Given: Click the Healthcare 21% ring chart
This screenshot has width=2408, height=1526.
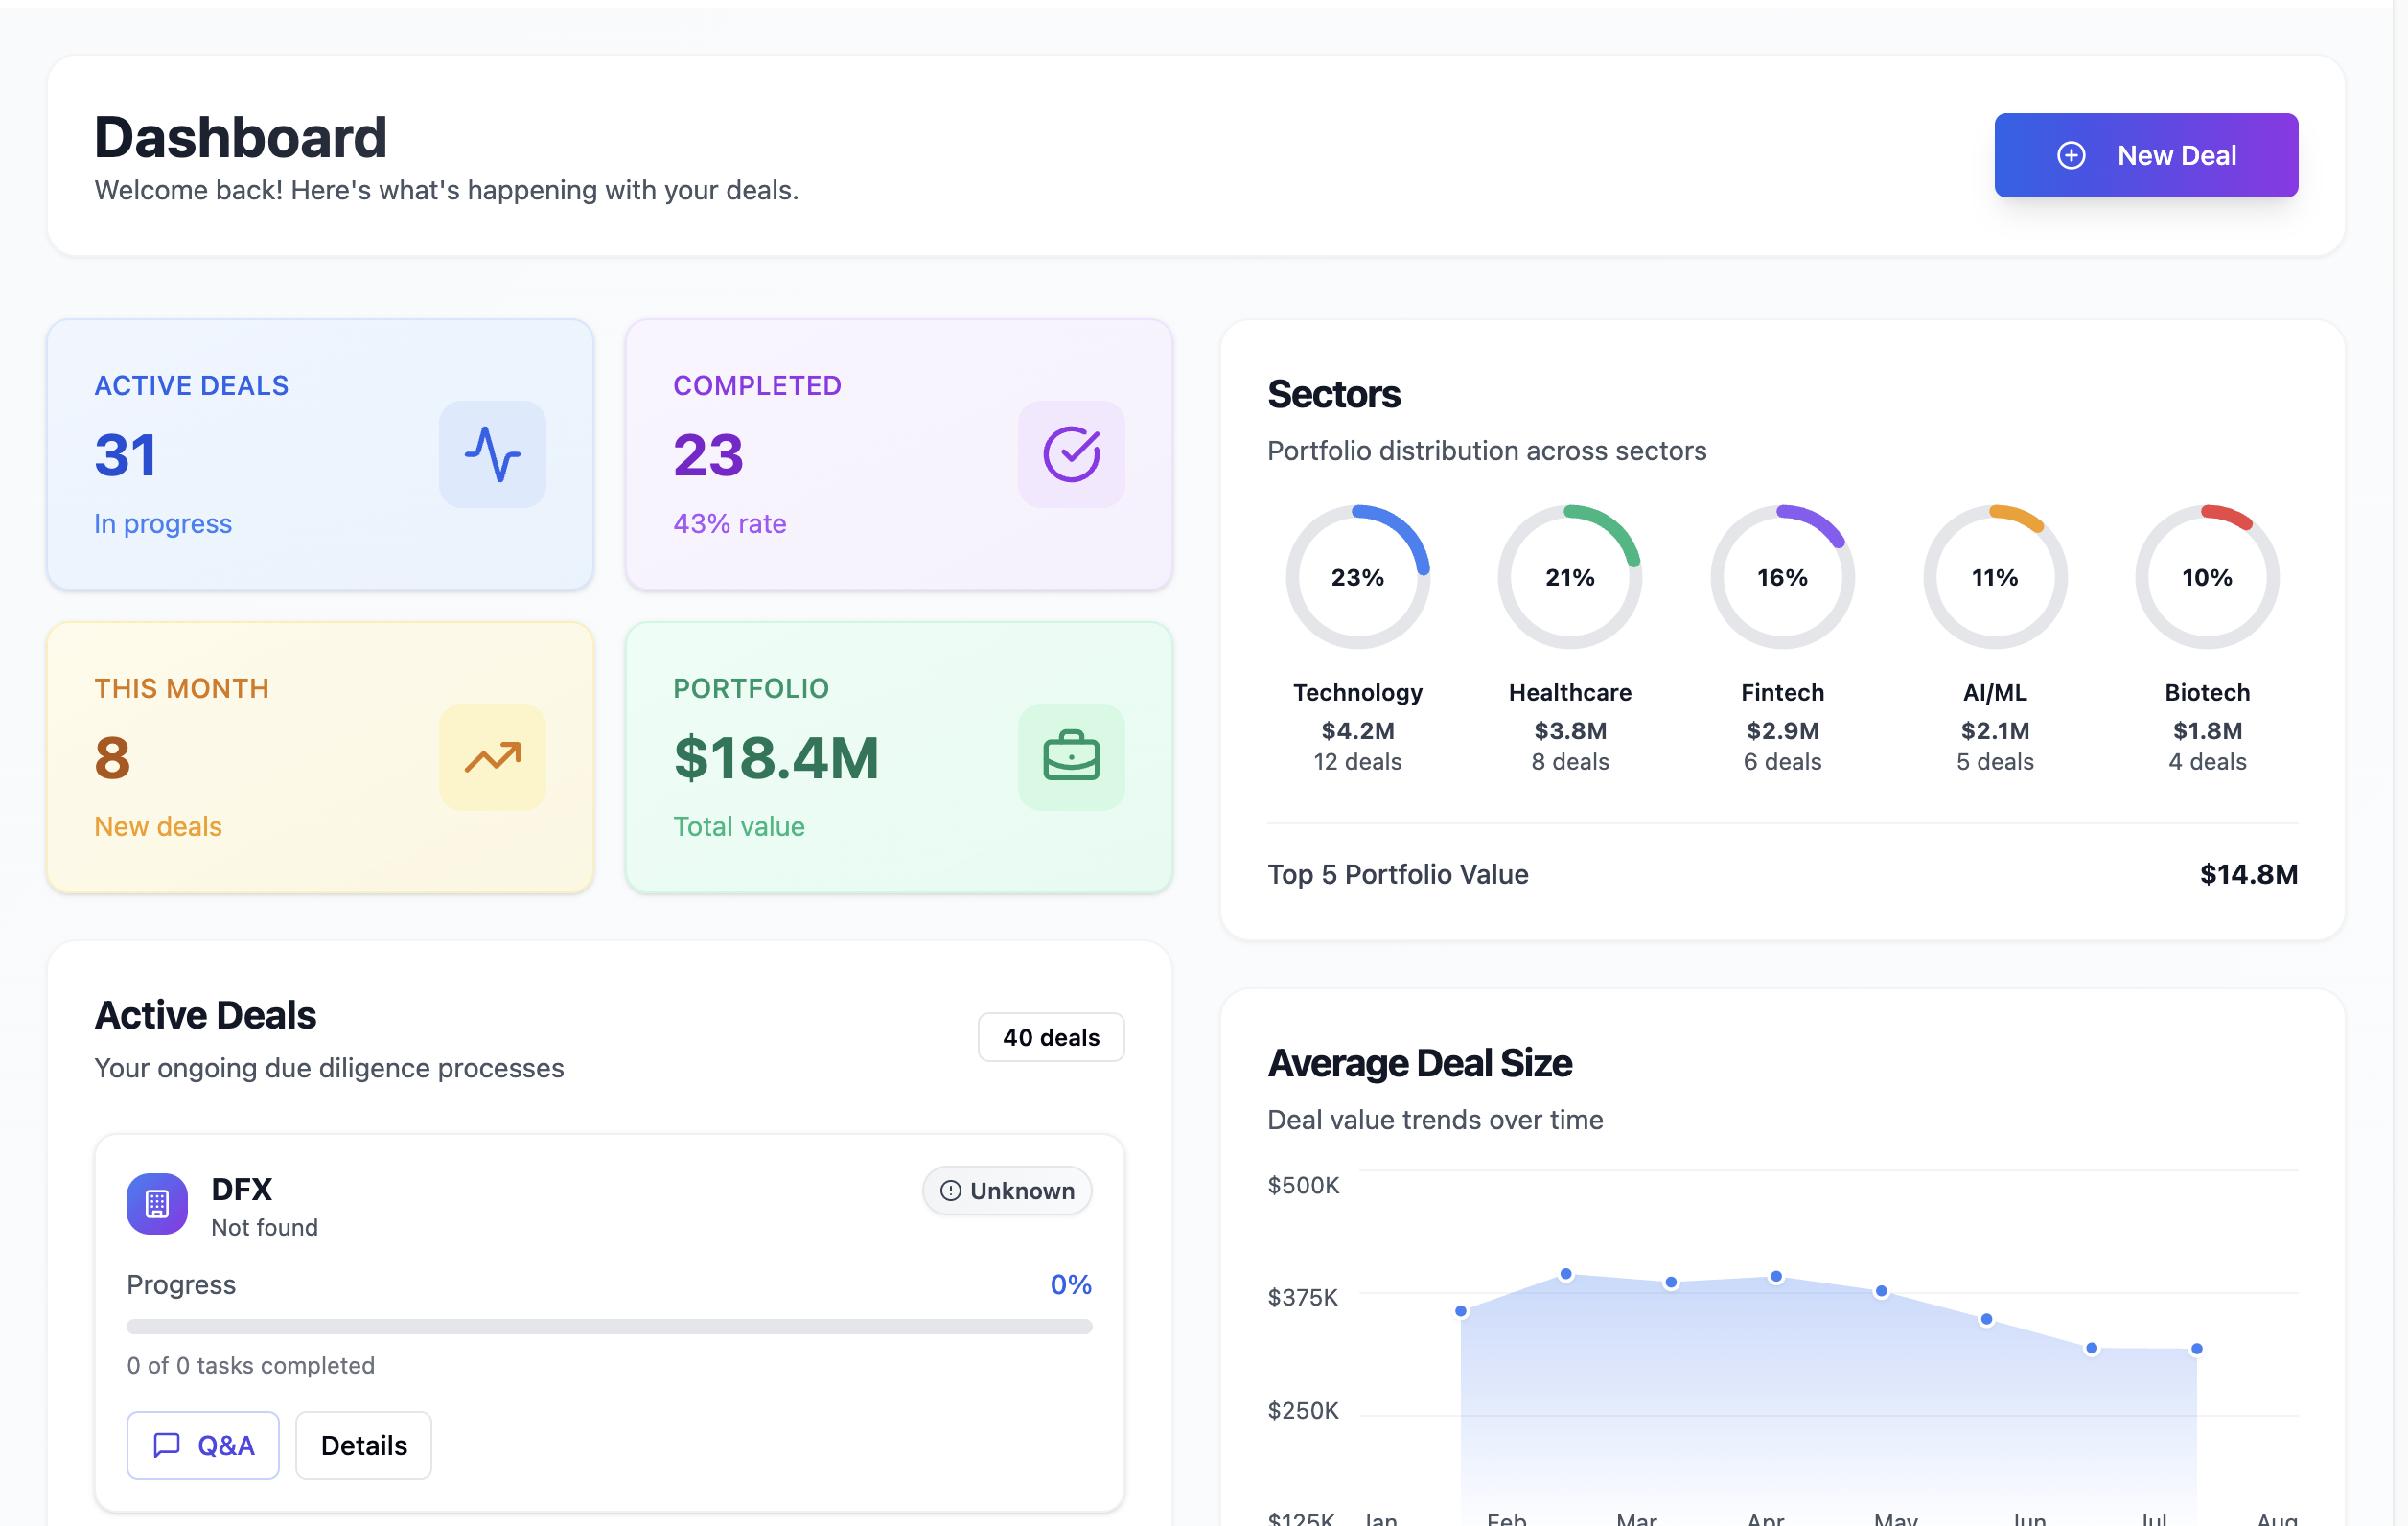Looking at the screenshot, I should click(x=1569, y=577).
